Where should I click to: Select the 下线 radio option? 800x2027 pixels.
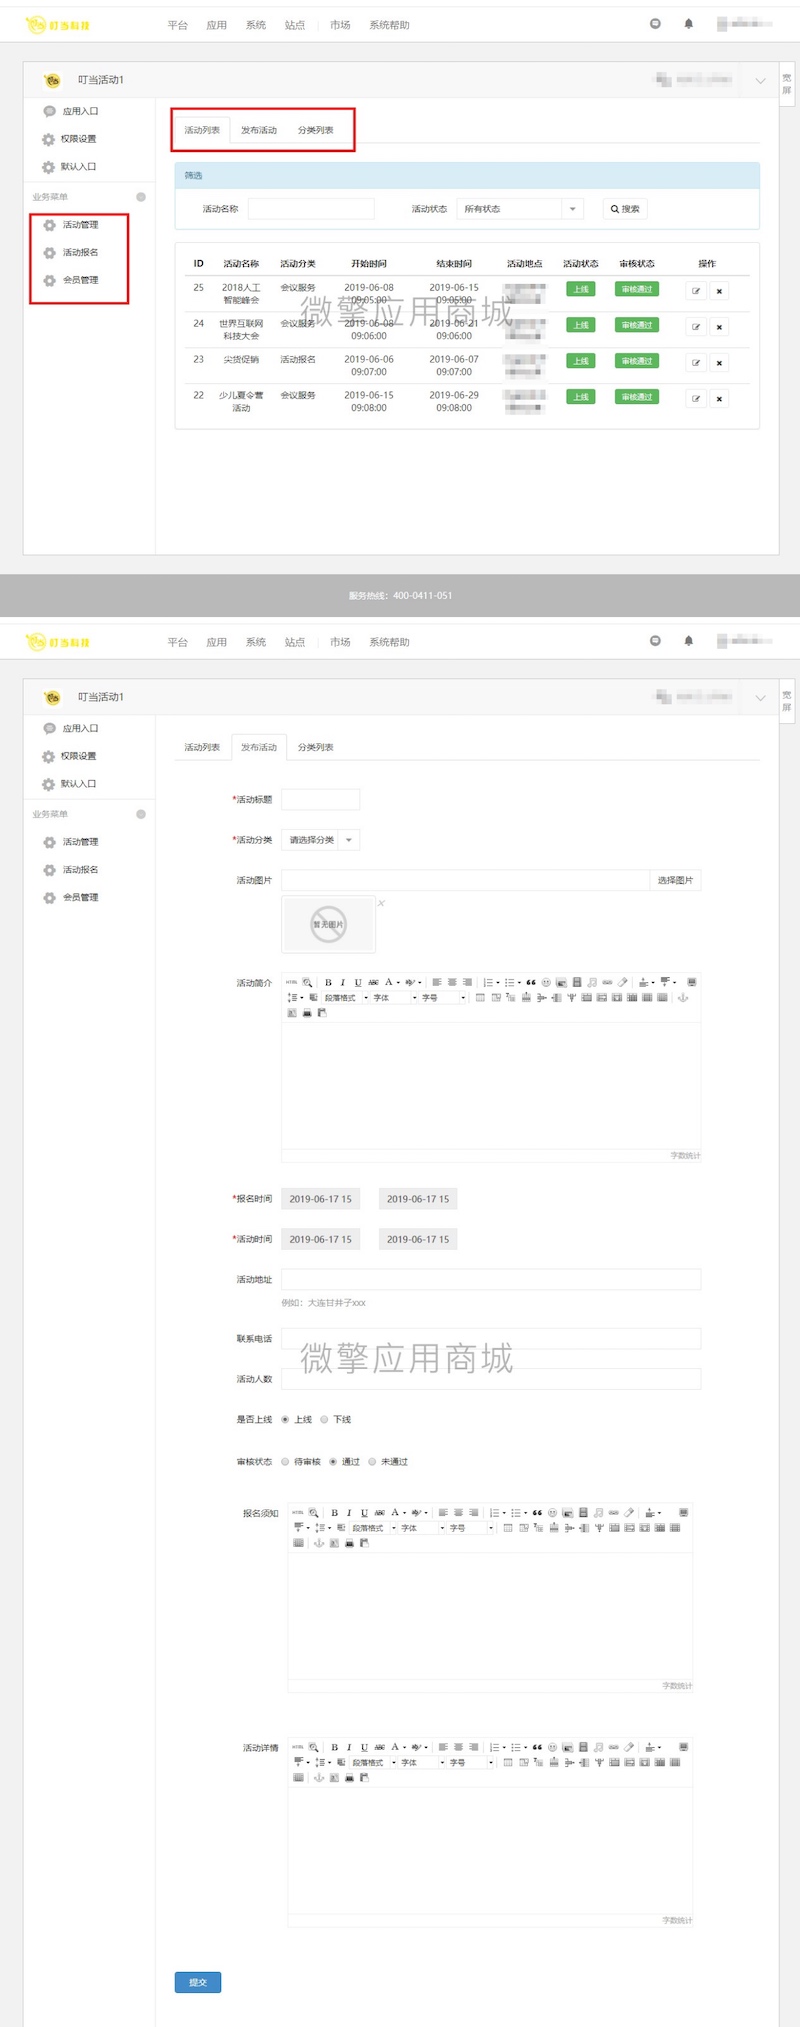click(324, 1420)
